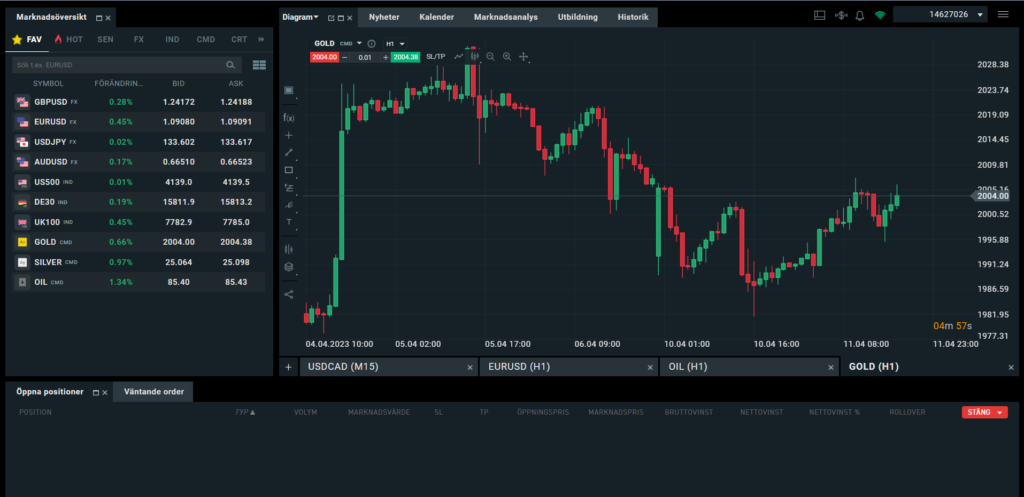Image resolution: width=1024 pixels, height=497 pixels.
Task: Select the HOT market category
Action: (69, 39)
